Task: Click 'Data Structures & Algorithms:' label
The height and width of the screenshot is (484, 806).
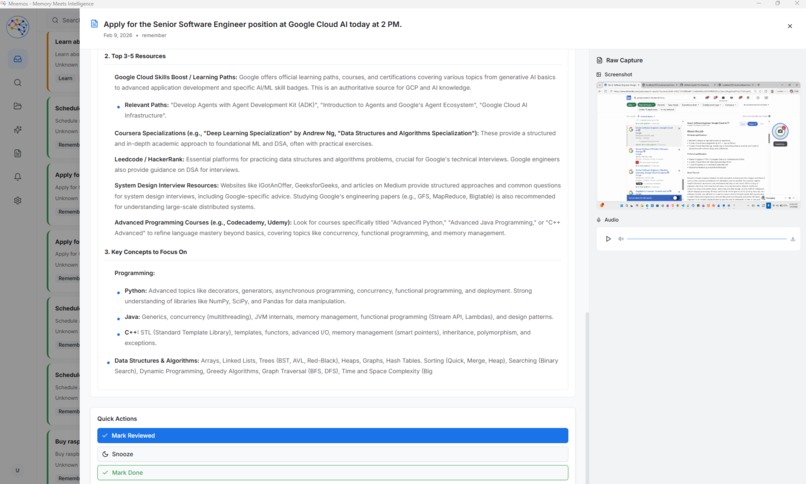Action: coord(157,361)
